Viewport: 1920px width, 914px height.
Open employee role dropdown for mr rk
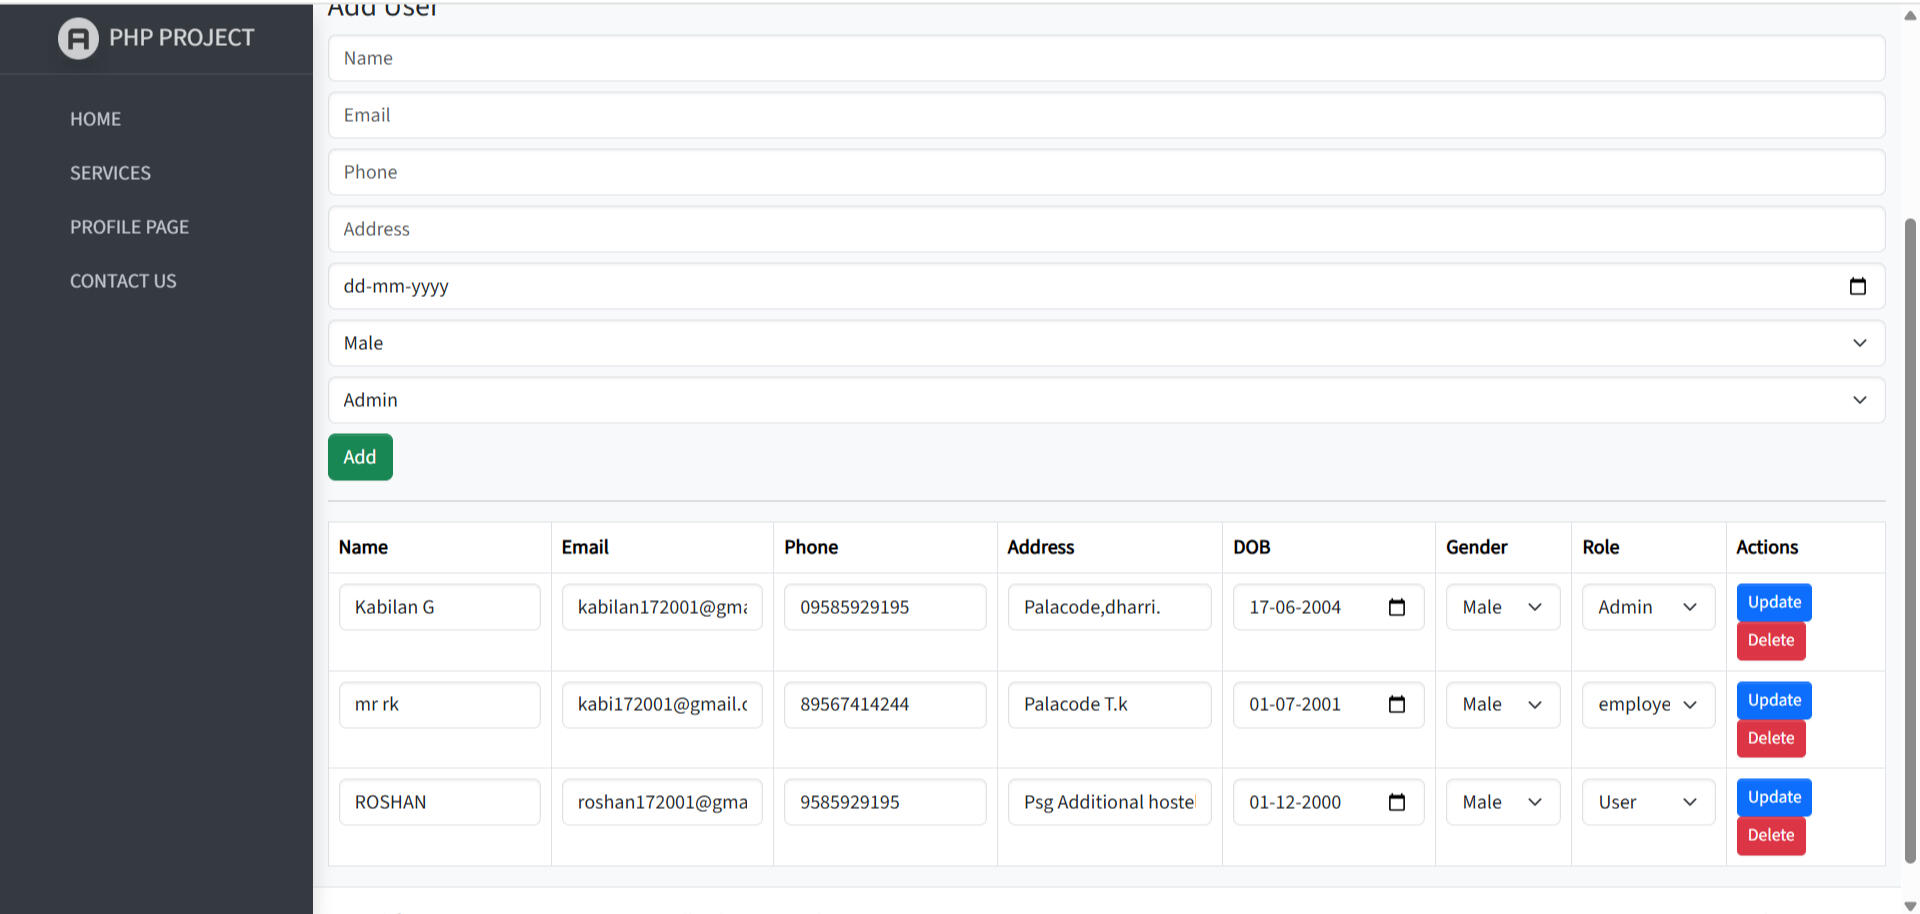[x=1648, y=704]
